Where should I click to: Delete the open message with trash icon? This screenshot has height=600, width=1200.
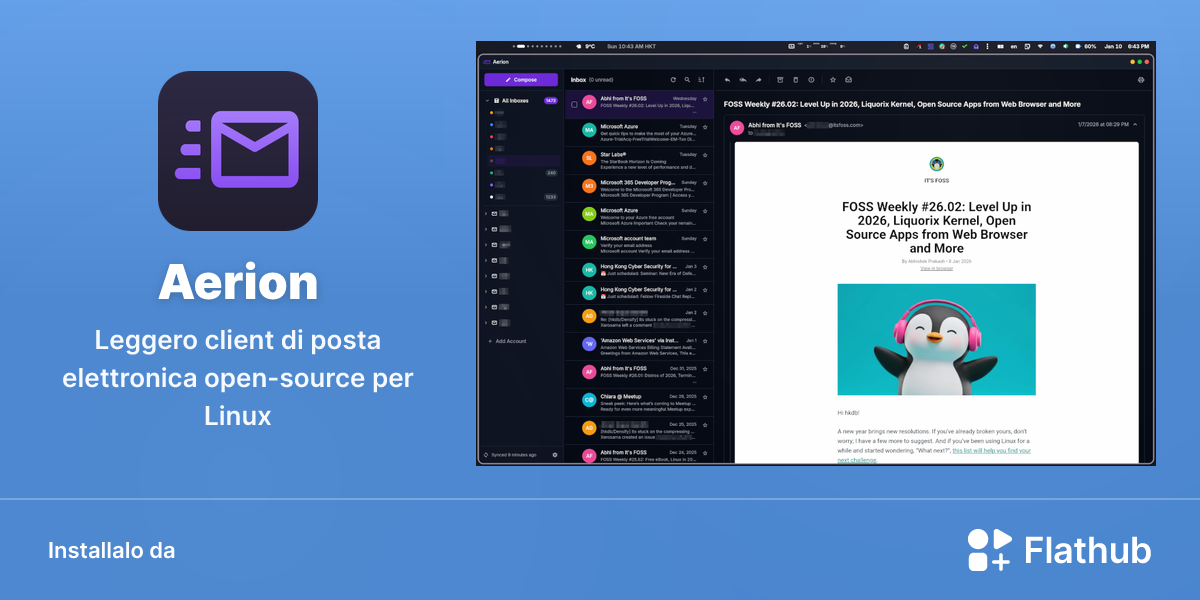click(796, 79)
